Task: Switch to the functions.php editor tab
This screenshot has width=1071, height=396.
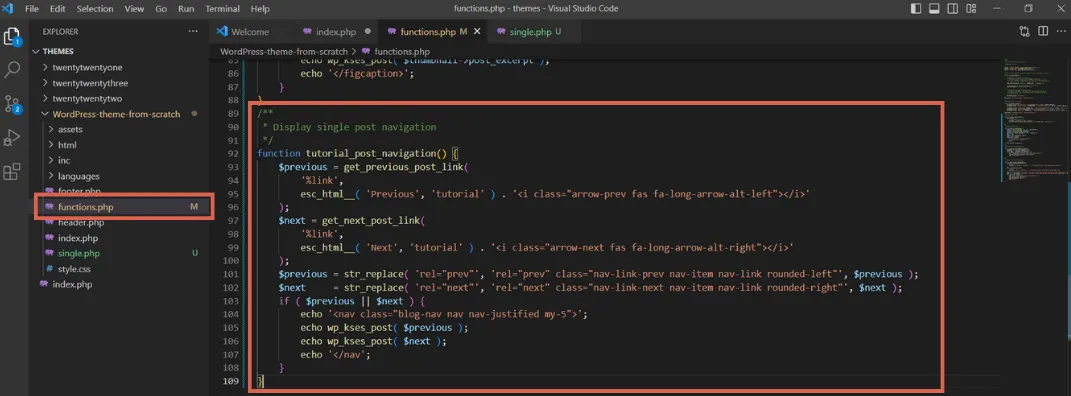Action: point(432,31)
